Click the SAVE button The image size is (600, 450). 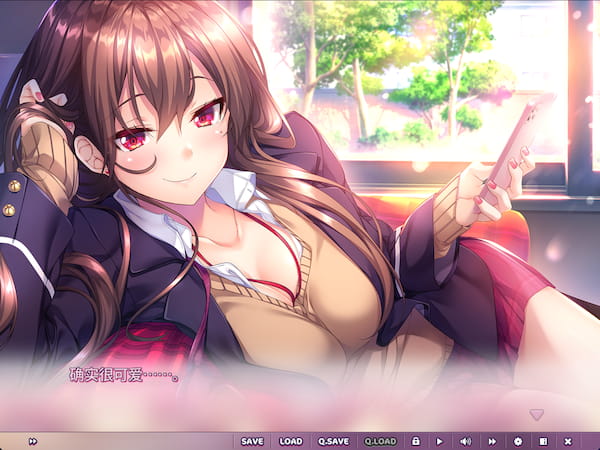(252, 441)
